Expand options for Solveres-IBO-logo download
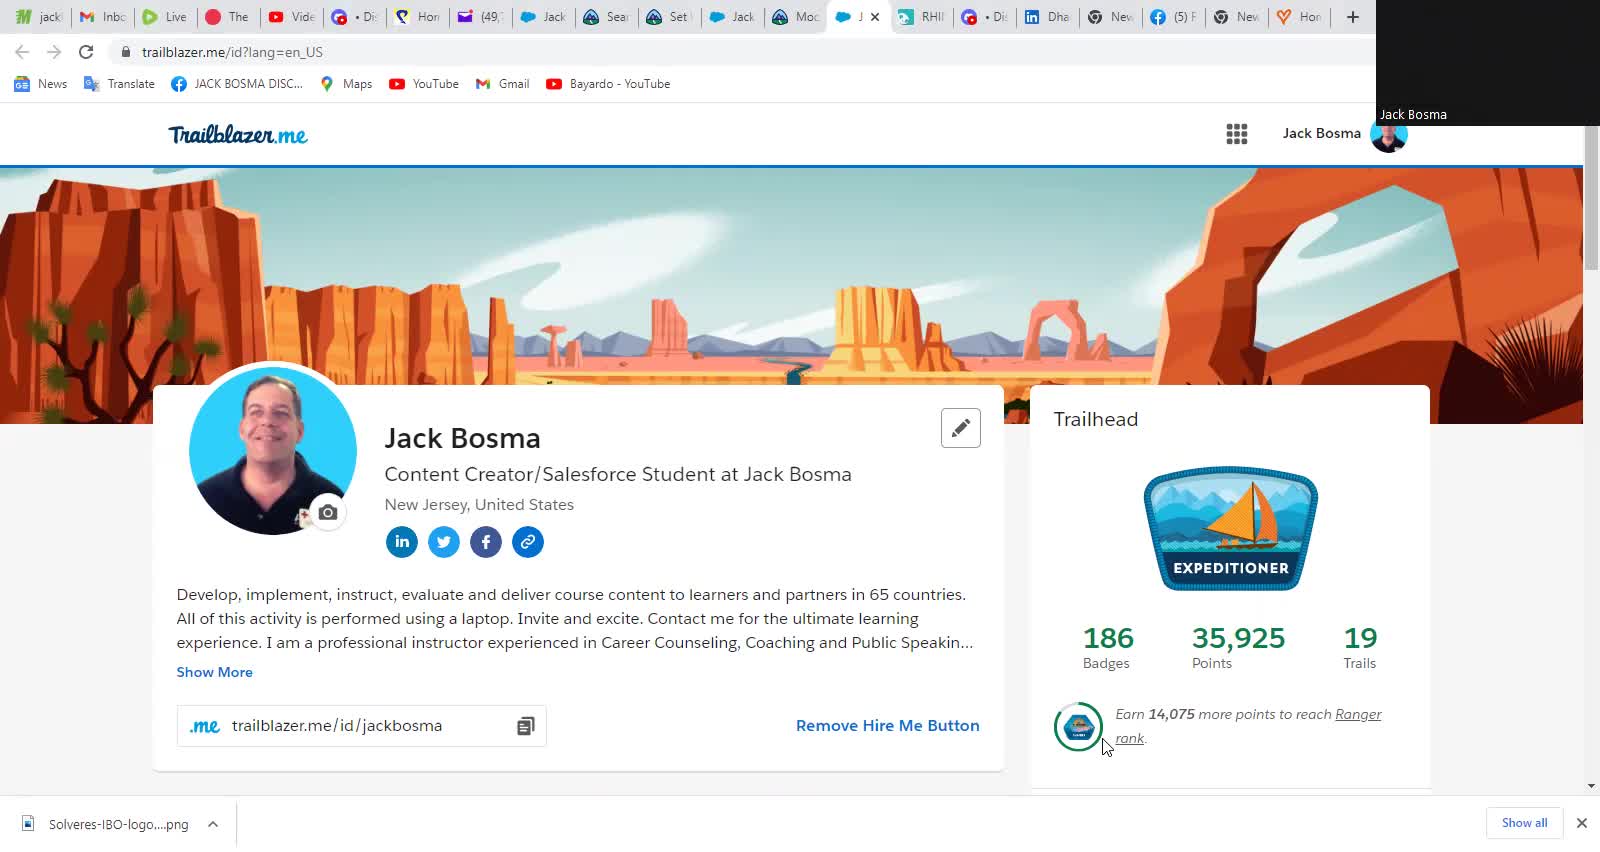Viewport: 1600px width, 852px height. (213, 824)
